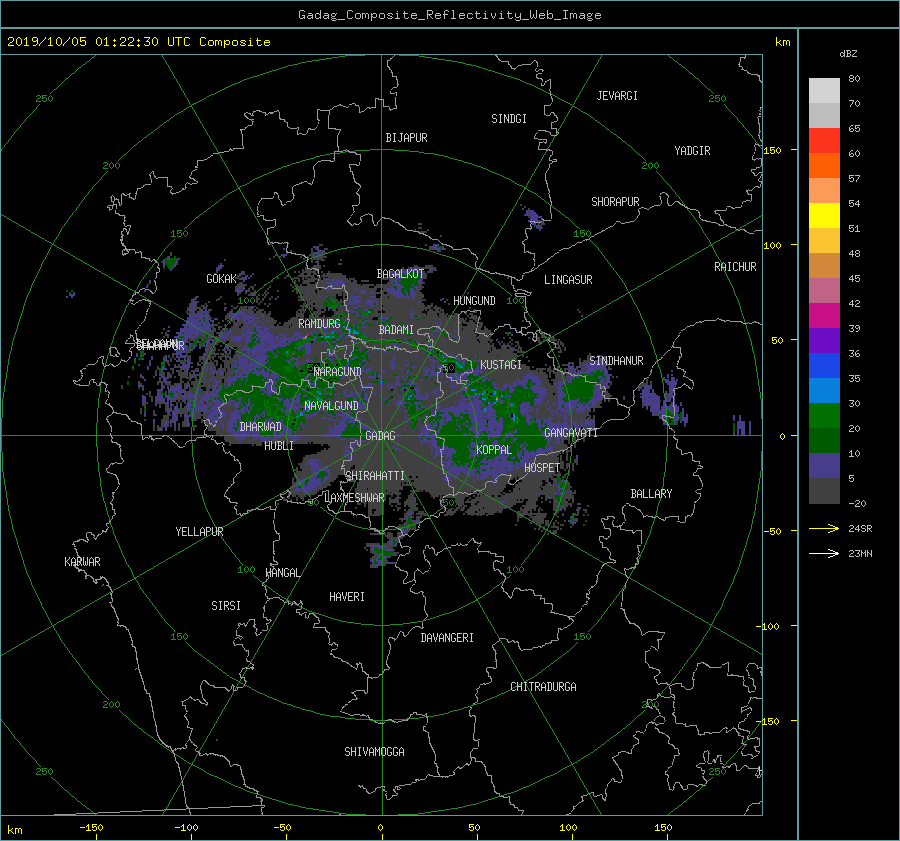Click the YELLAPUR city label
This screenshot has height=841, width=900.
199,532
